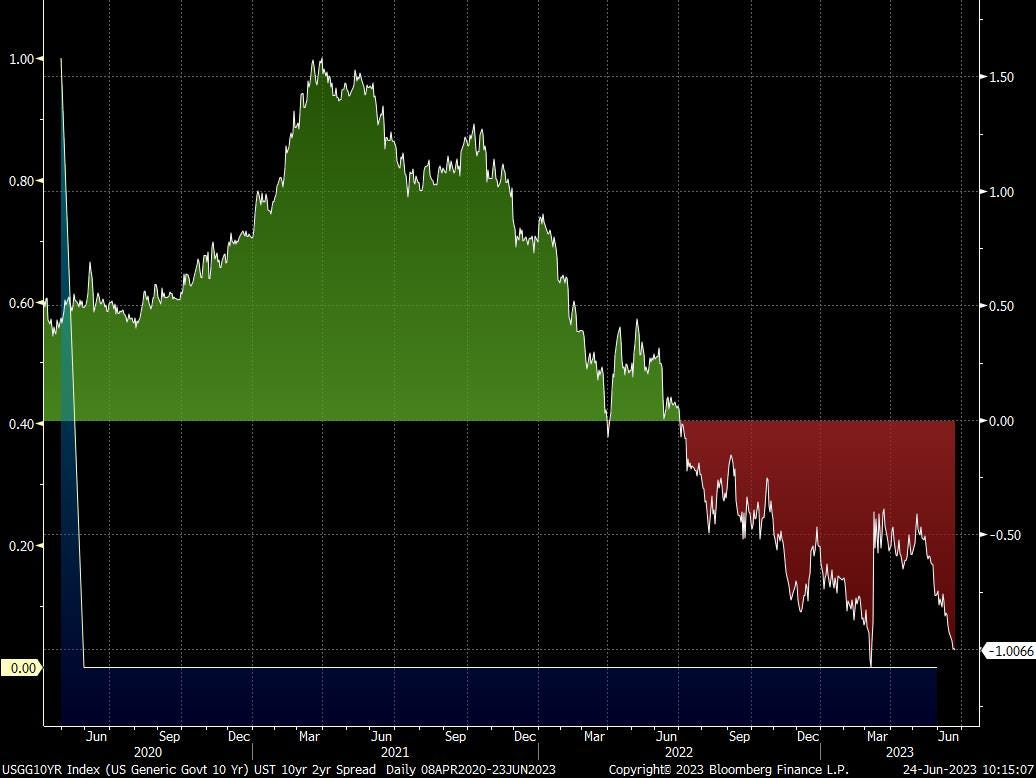The image size is (1036, 778).
Task: Click the Mar month label near 2023
Action: click(877, 736)
